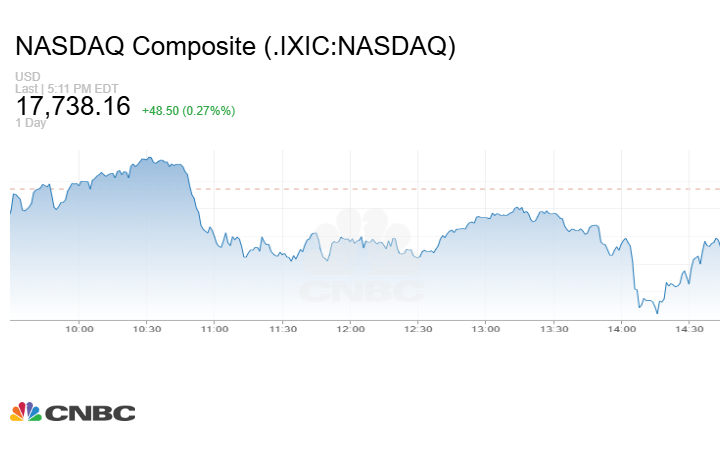720x450 pixels.
Task: Click the green +48.50 (0.27%) change figure
Action: 189,110
